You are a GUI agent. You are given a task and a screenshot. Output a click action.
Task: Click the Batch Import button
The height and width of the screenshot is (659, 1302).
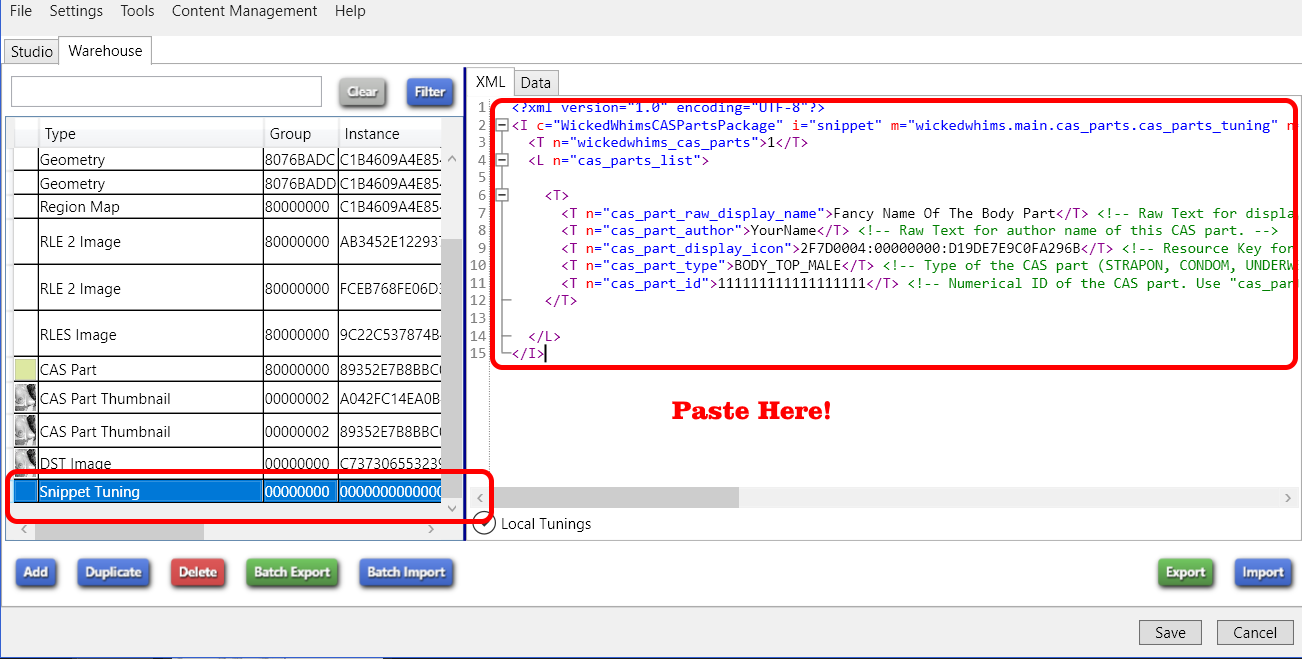point(405,572)
